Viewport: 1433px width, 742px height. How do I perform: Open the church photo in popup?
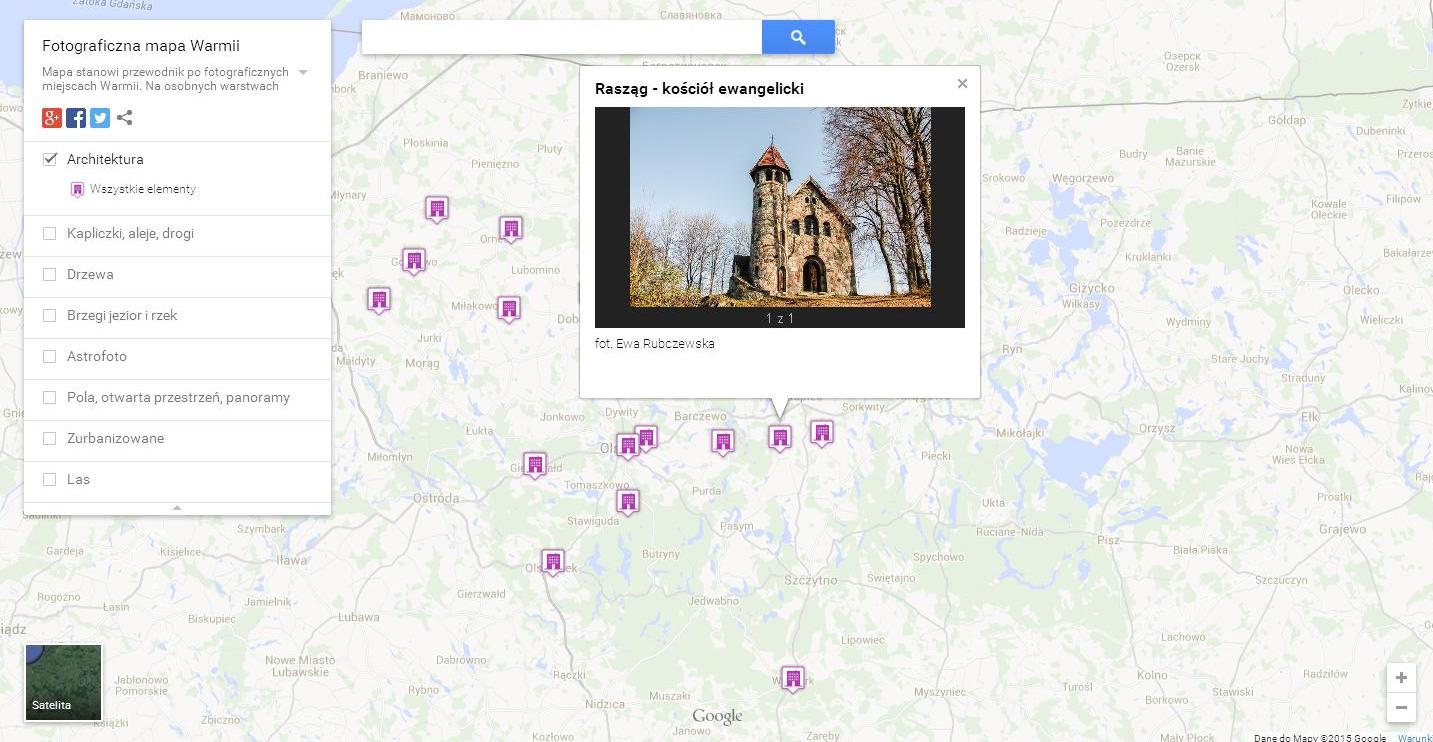780,207
